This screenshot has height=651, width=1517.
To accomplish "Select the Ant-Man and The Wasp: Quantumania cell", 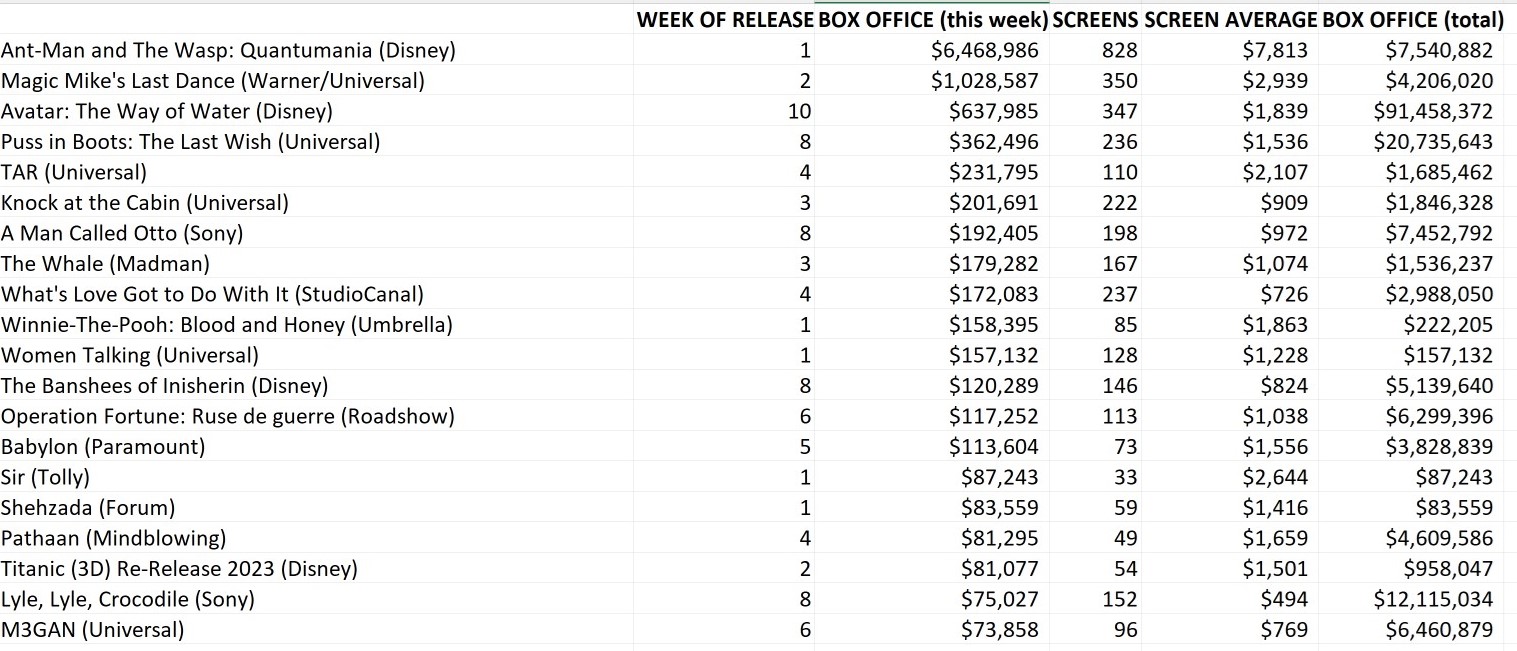I will pyautogui.click(x=228, y=51).
